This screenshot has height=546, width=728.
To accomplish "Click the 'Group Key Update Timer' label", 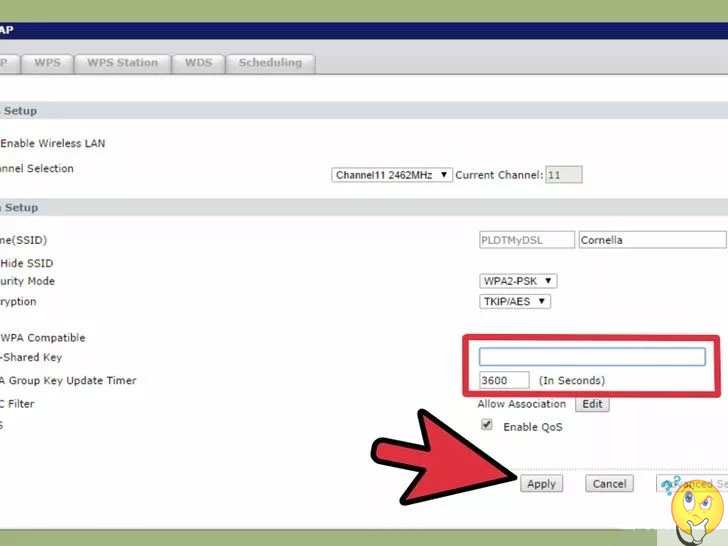I will [x=72, y=381].
